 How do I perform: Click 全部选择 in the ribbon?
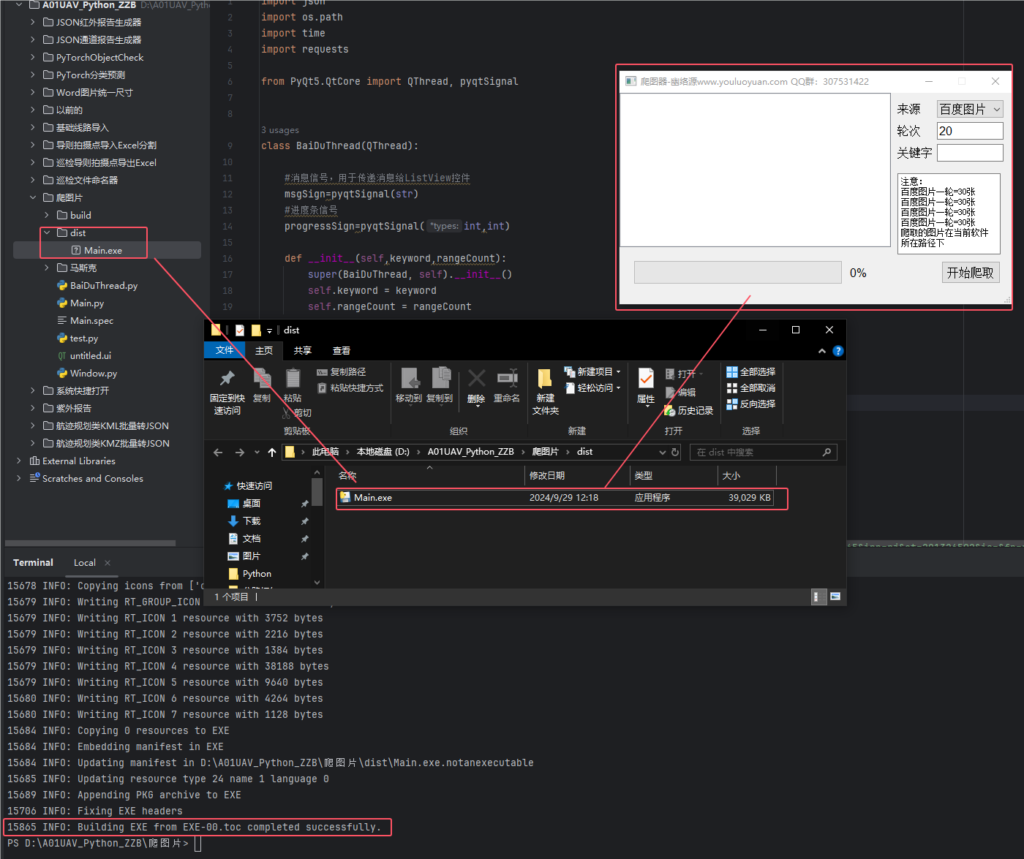pos(751,372)
